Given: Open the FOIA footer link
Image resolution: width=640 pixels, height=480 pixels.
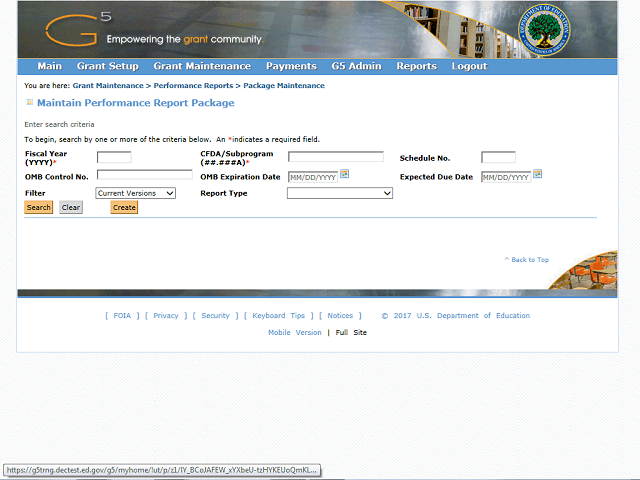Looking at the screenshot, I should tap(122, 316).
